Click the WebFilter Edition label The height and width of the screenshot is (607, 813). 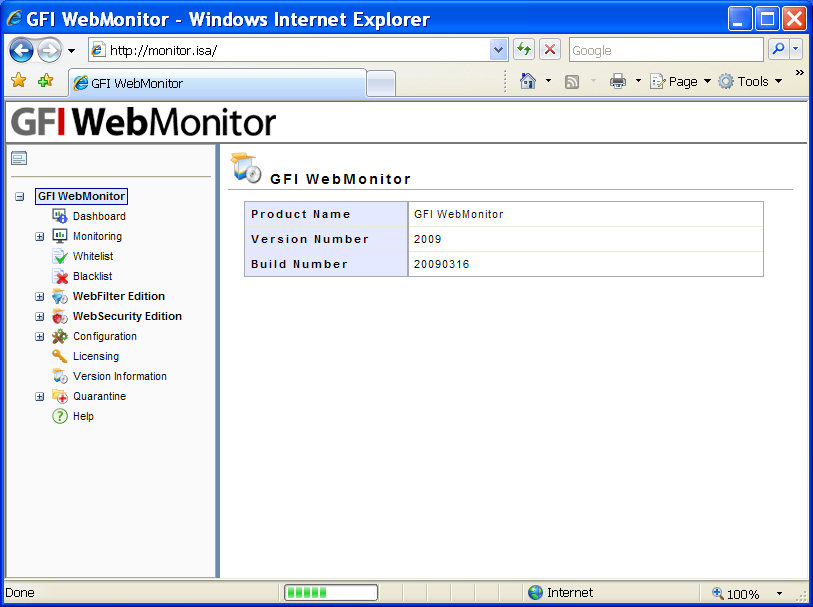(x=119, y=296)
